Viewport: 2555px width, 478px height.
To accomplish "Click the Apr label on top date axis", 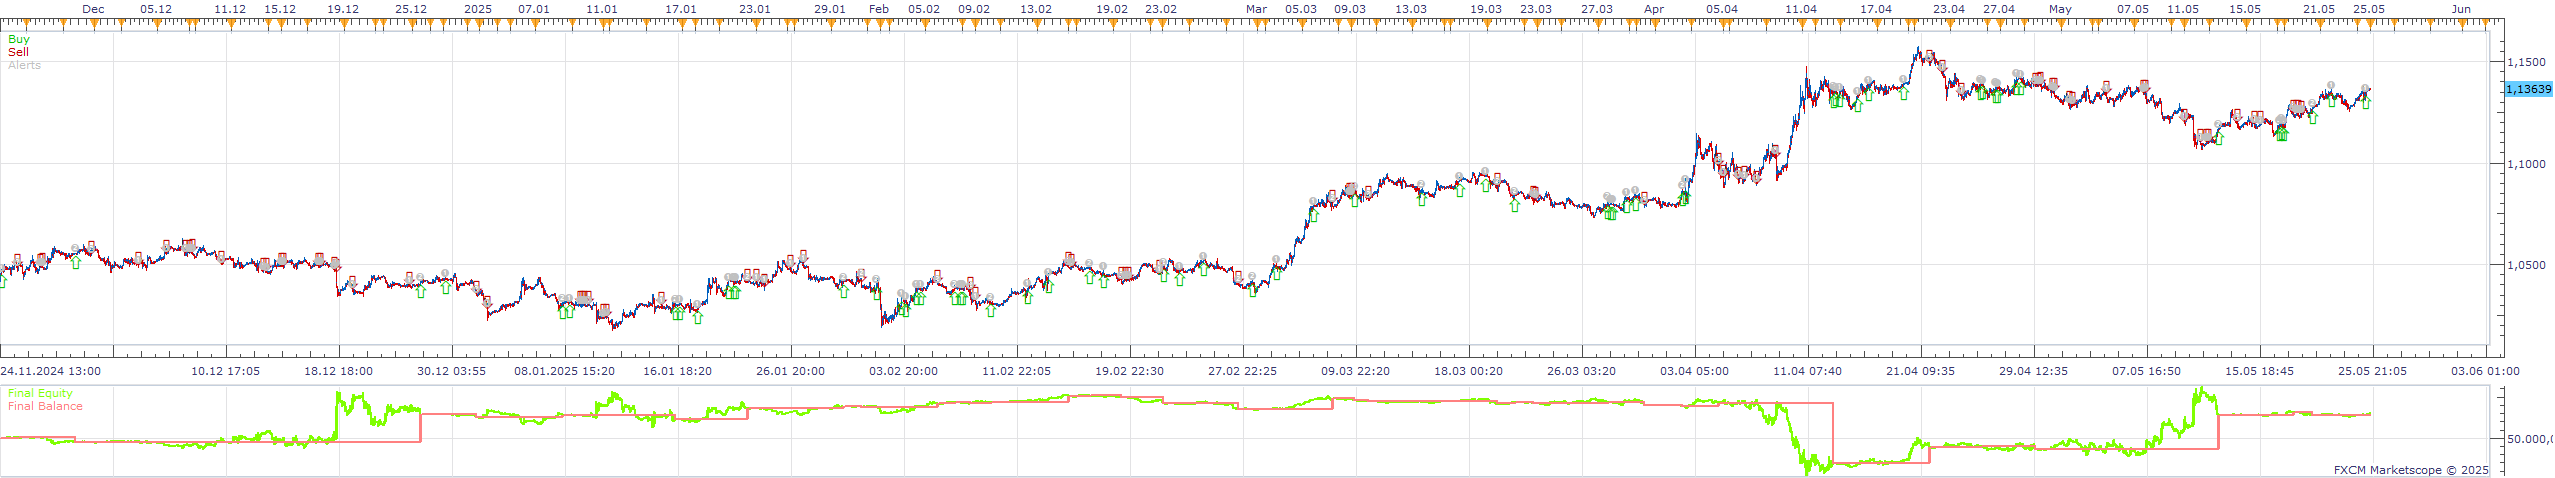I will point(1655,9).
